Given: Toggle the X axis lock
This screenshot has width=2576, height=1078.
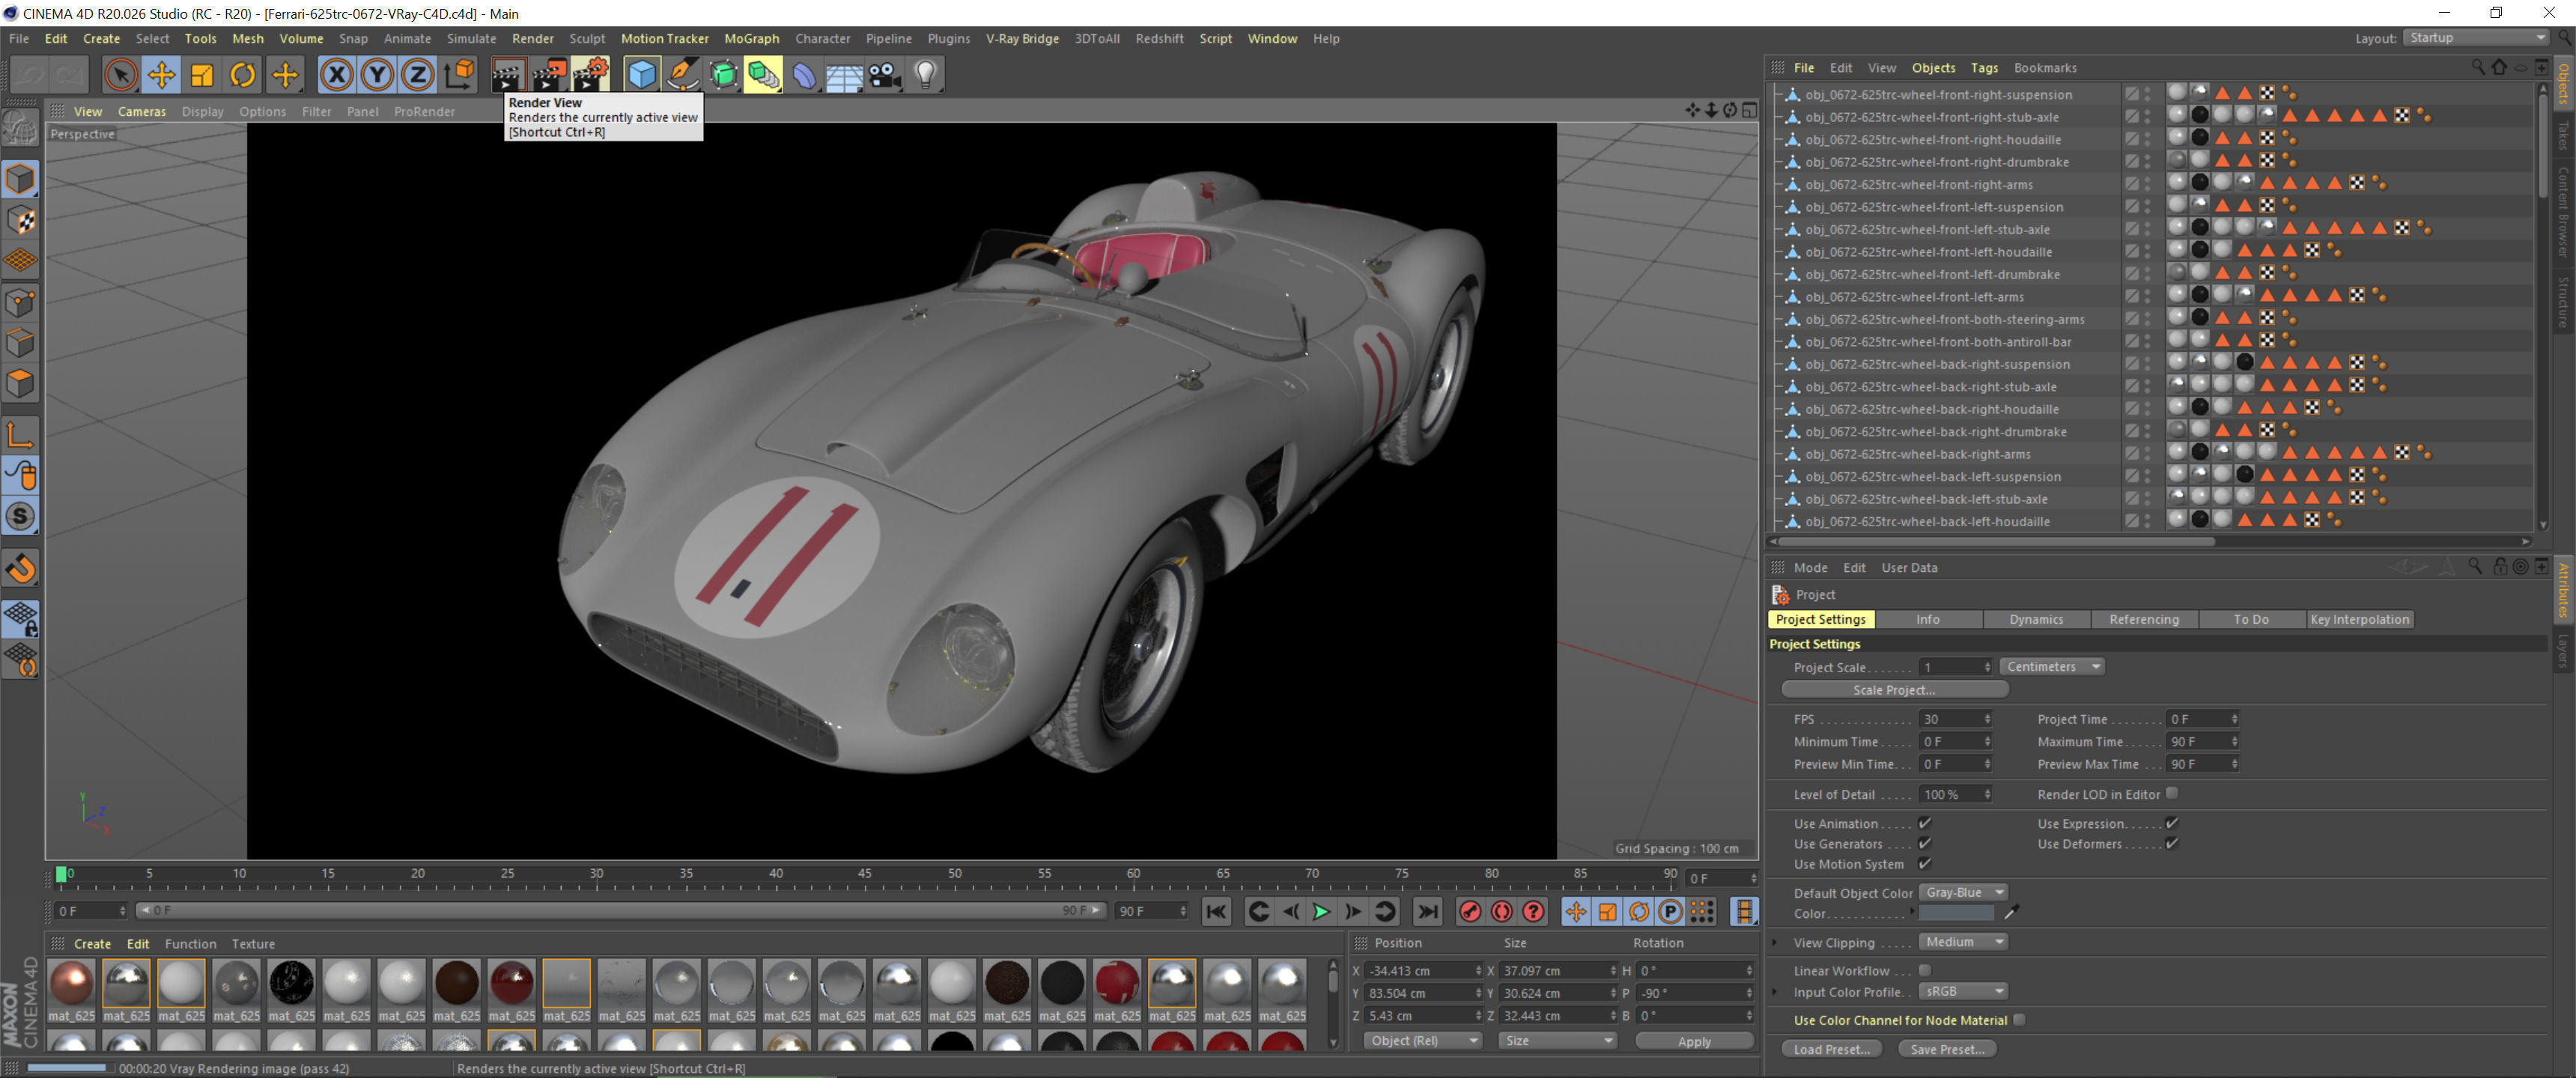Looking at the screenshot, I should coord(337,75).
